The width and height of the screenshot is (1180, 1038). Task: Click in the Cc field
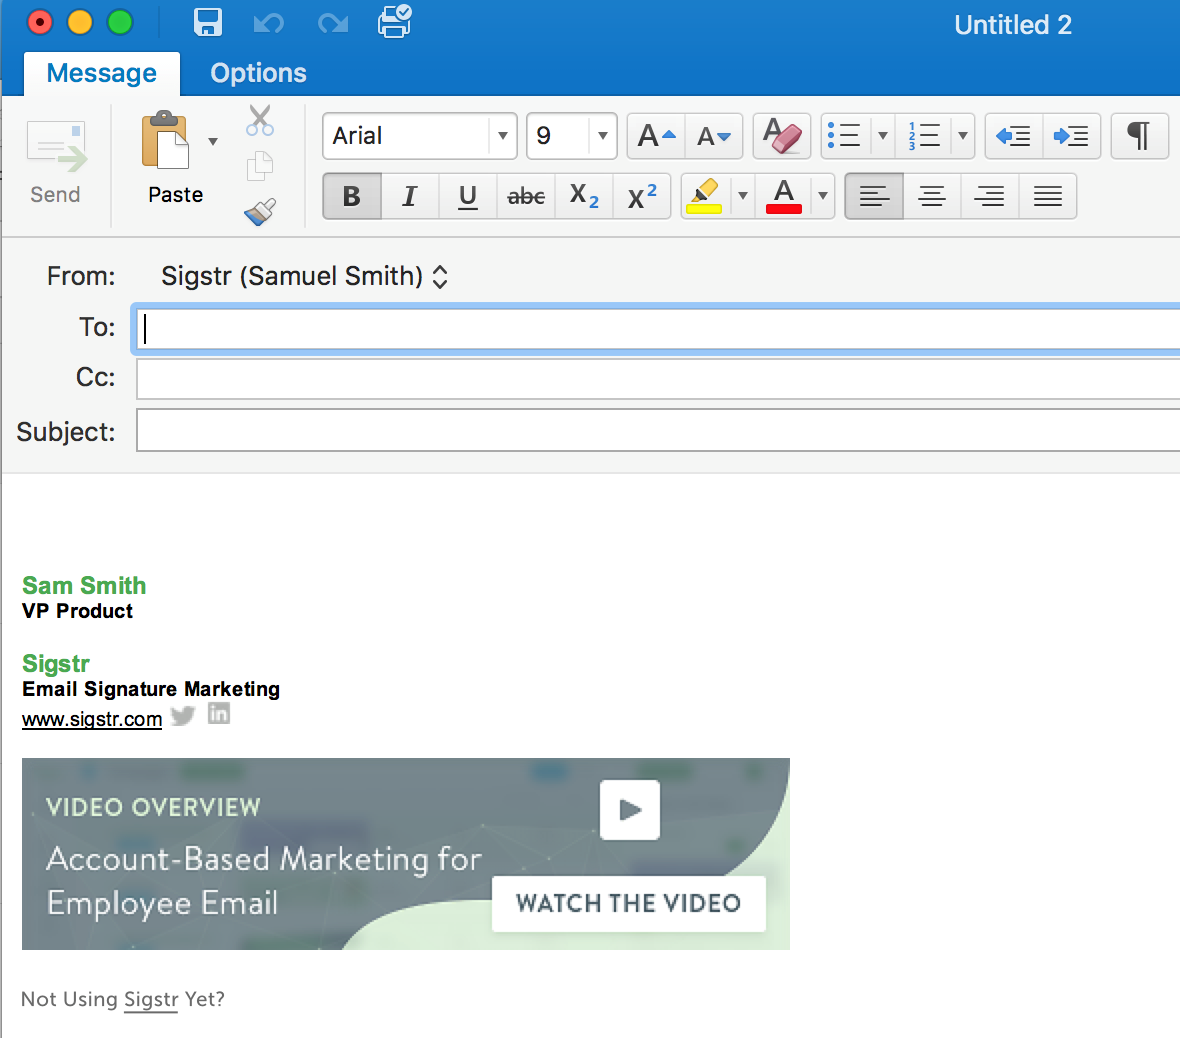tap(658, 379)
